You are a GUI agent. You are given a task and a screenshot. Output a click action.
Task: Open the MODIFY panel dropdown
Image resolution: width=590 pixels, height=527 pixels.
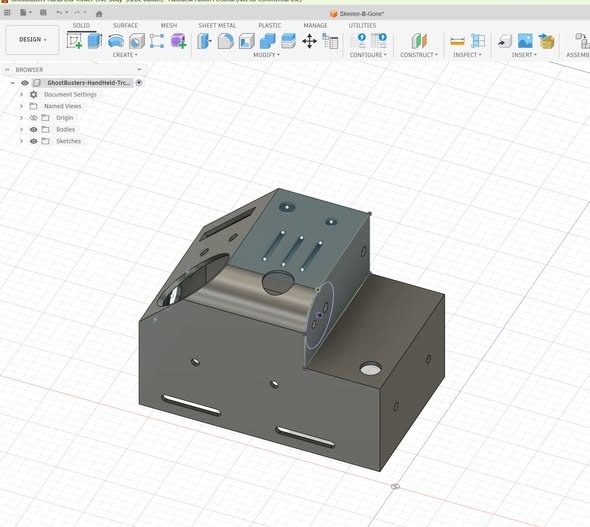coord(266,55)
